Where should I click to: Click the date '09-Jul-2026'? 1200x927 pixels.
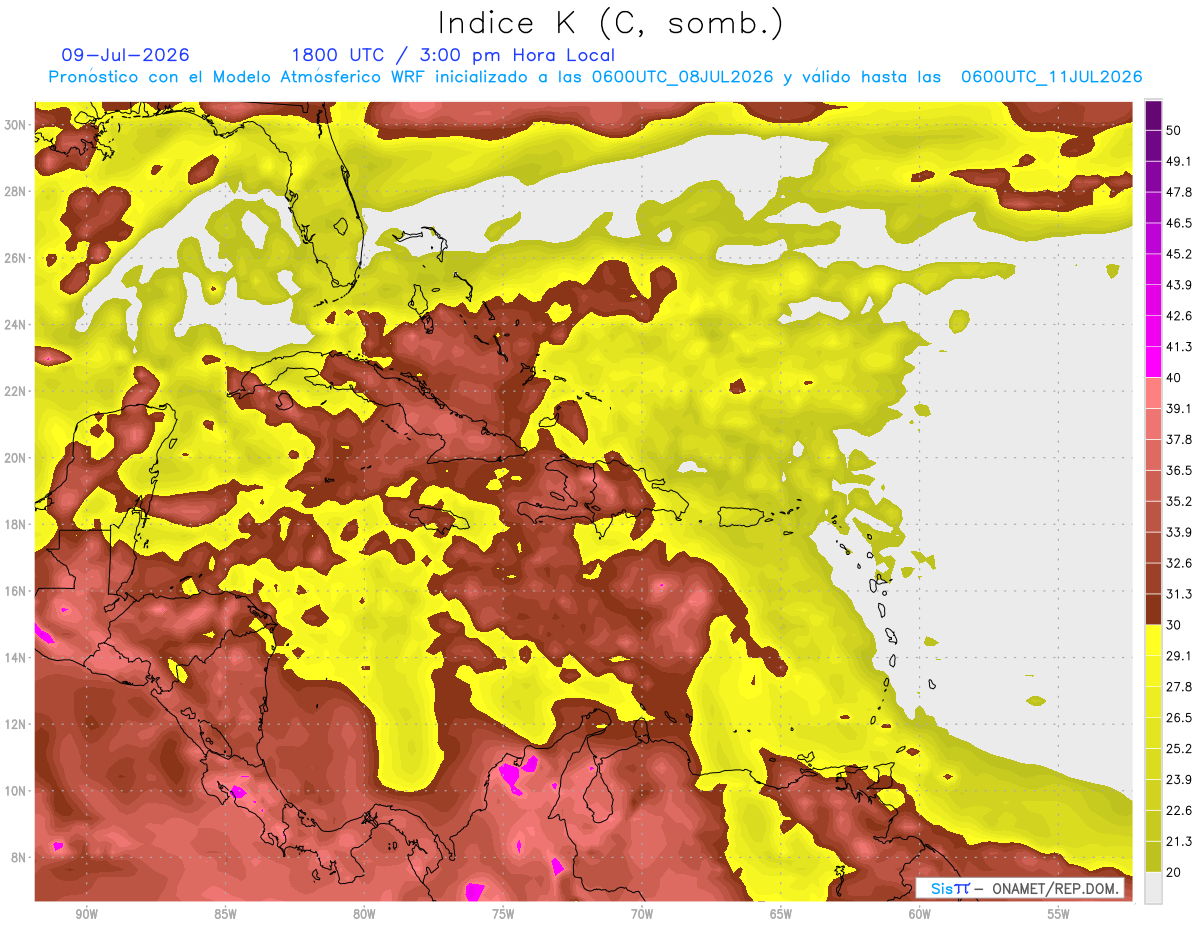coord(126,55)
